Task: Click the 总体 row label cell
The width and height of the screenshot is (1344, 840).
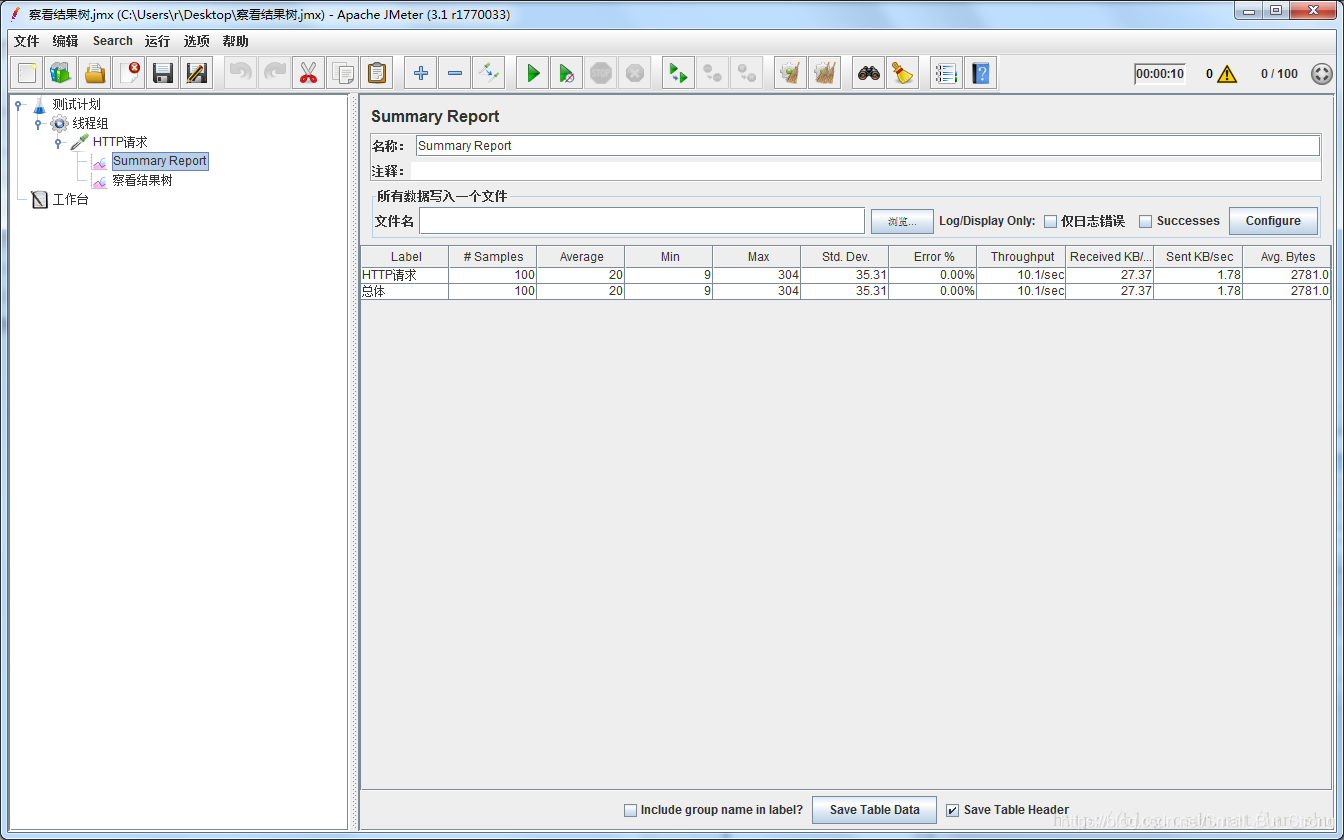Action: [x=405, y=291]
